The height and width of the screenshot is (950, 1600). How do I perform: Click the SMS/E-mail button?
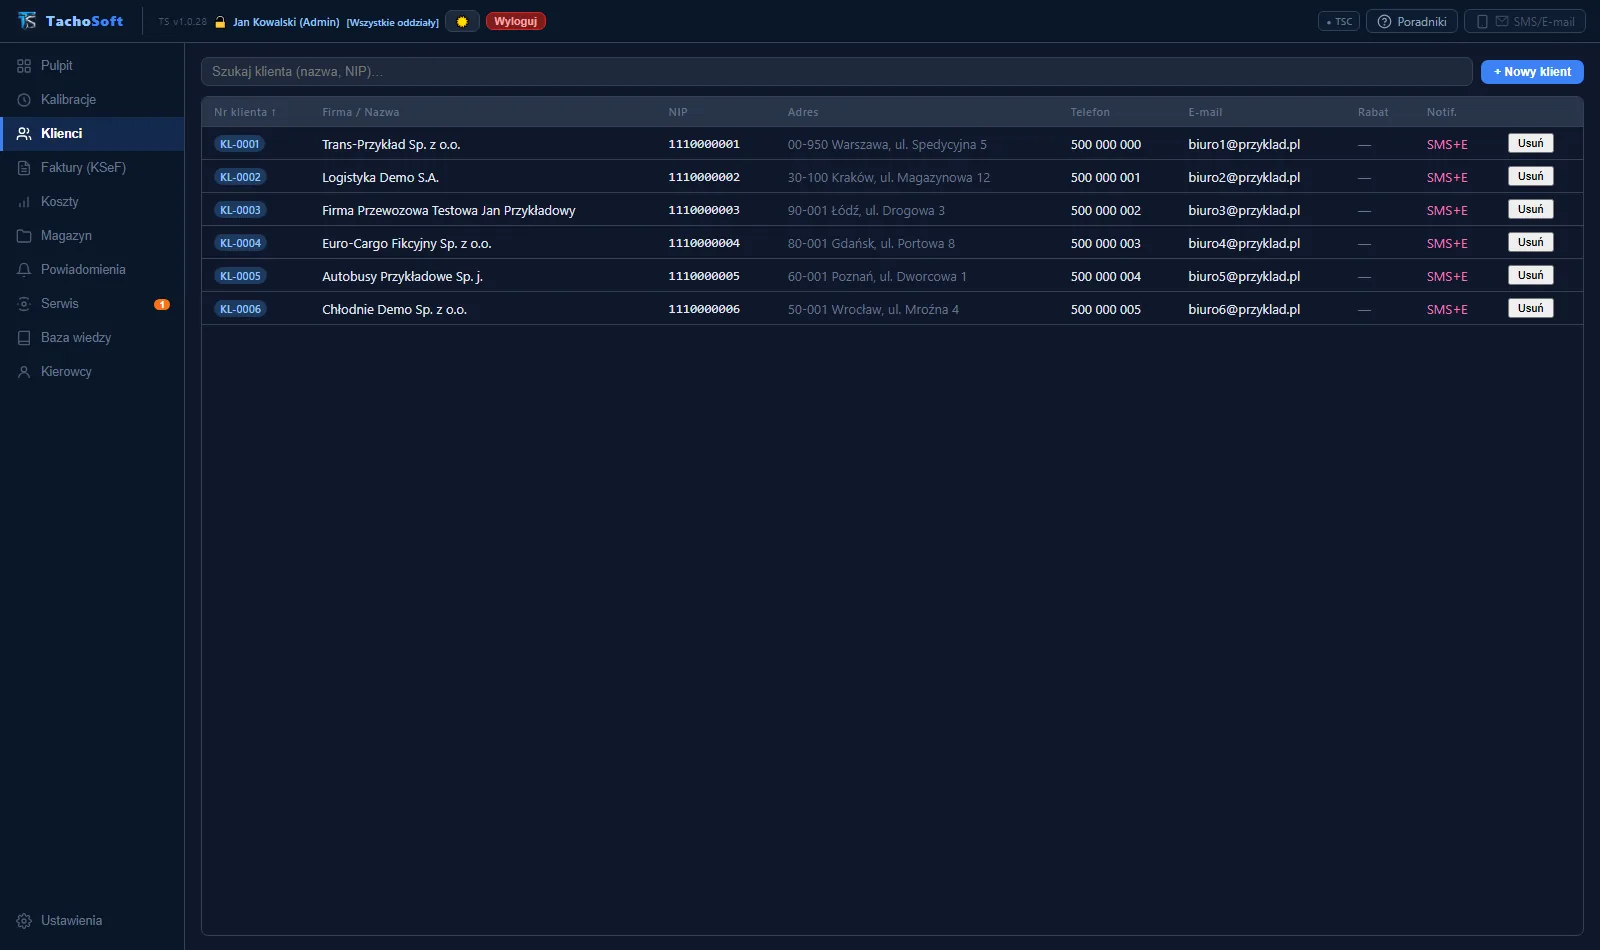[x=1525, y=21]
